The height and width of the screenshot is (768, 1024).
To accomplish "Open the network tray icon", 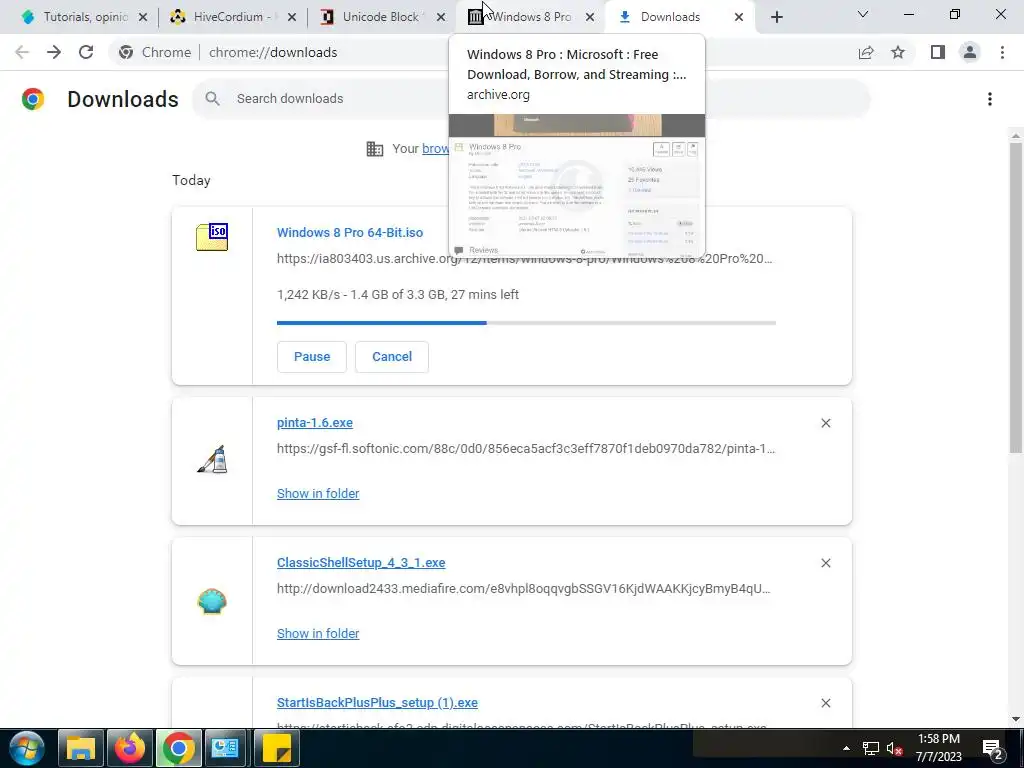I will pos(871,748).
